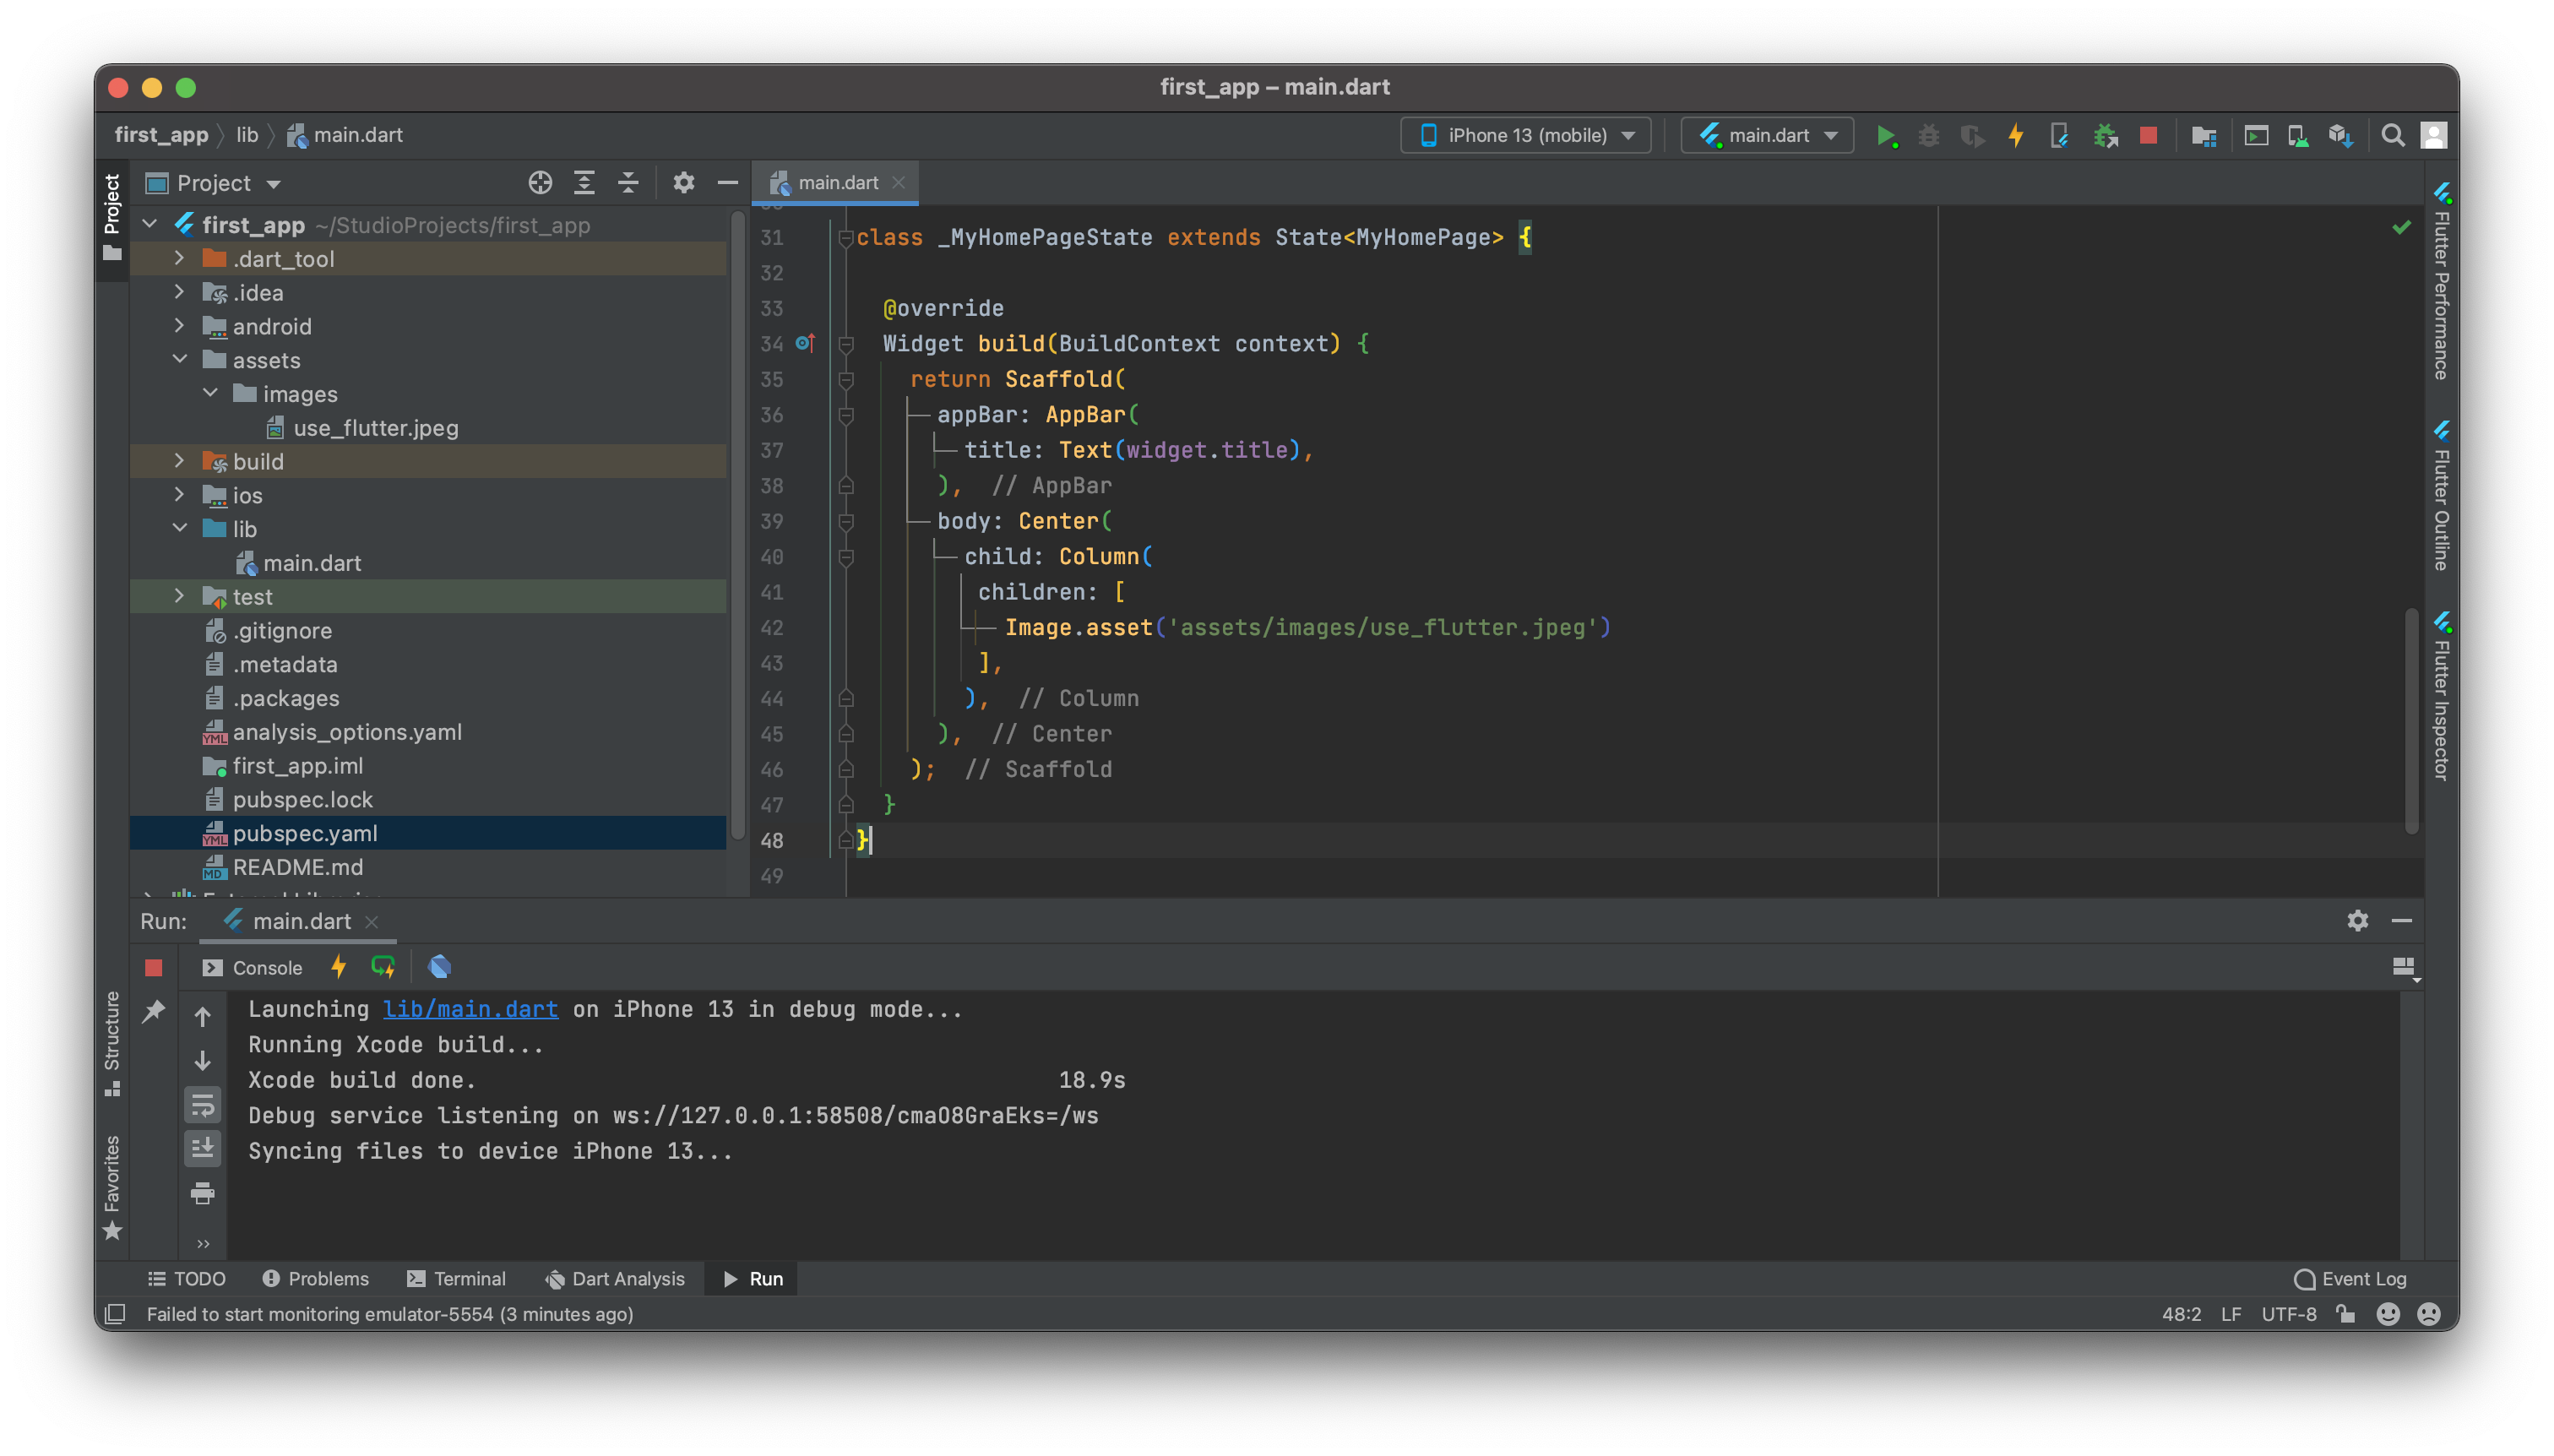Click the lib/main.dart link in the console
The image size is (2554, 1456).
[470, 1009]
